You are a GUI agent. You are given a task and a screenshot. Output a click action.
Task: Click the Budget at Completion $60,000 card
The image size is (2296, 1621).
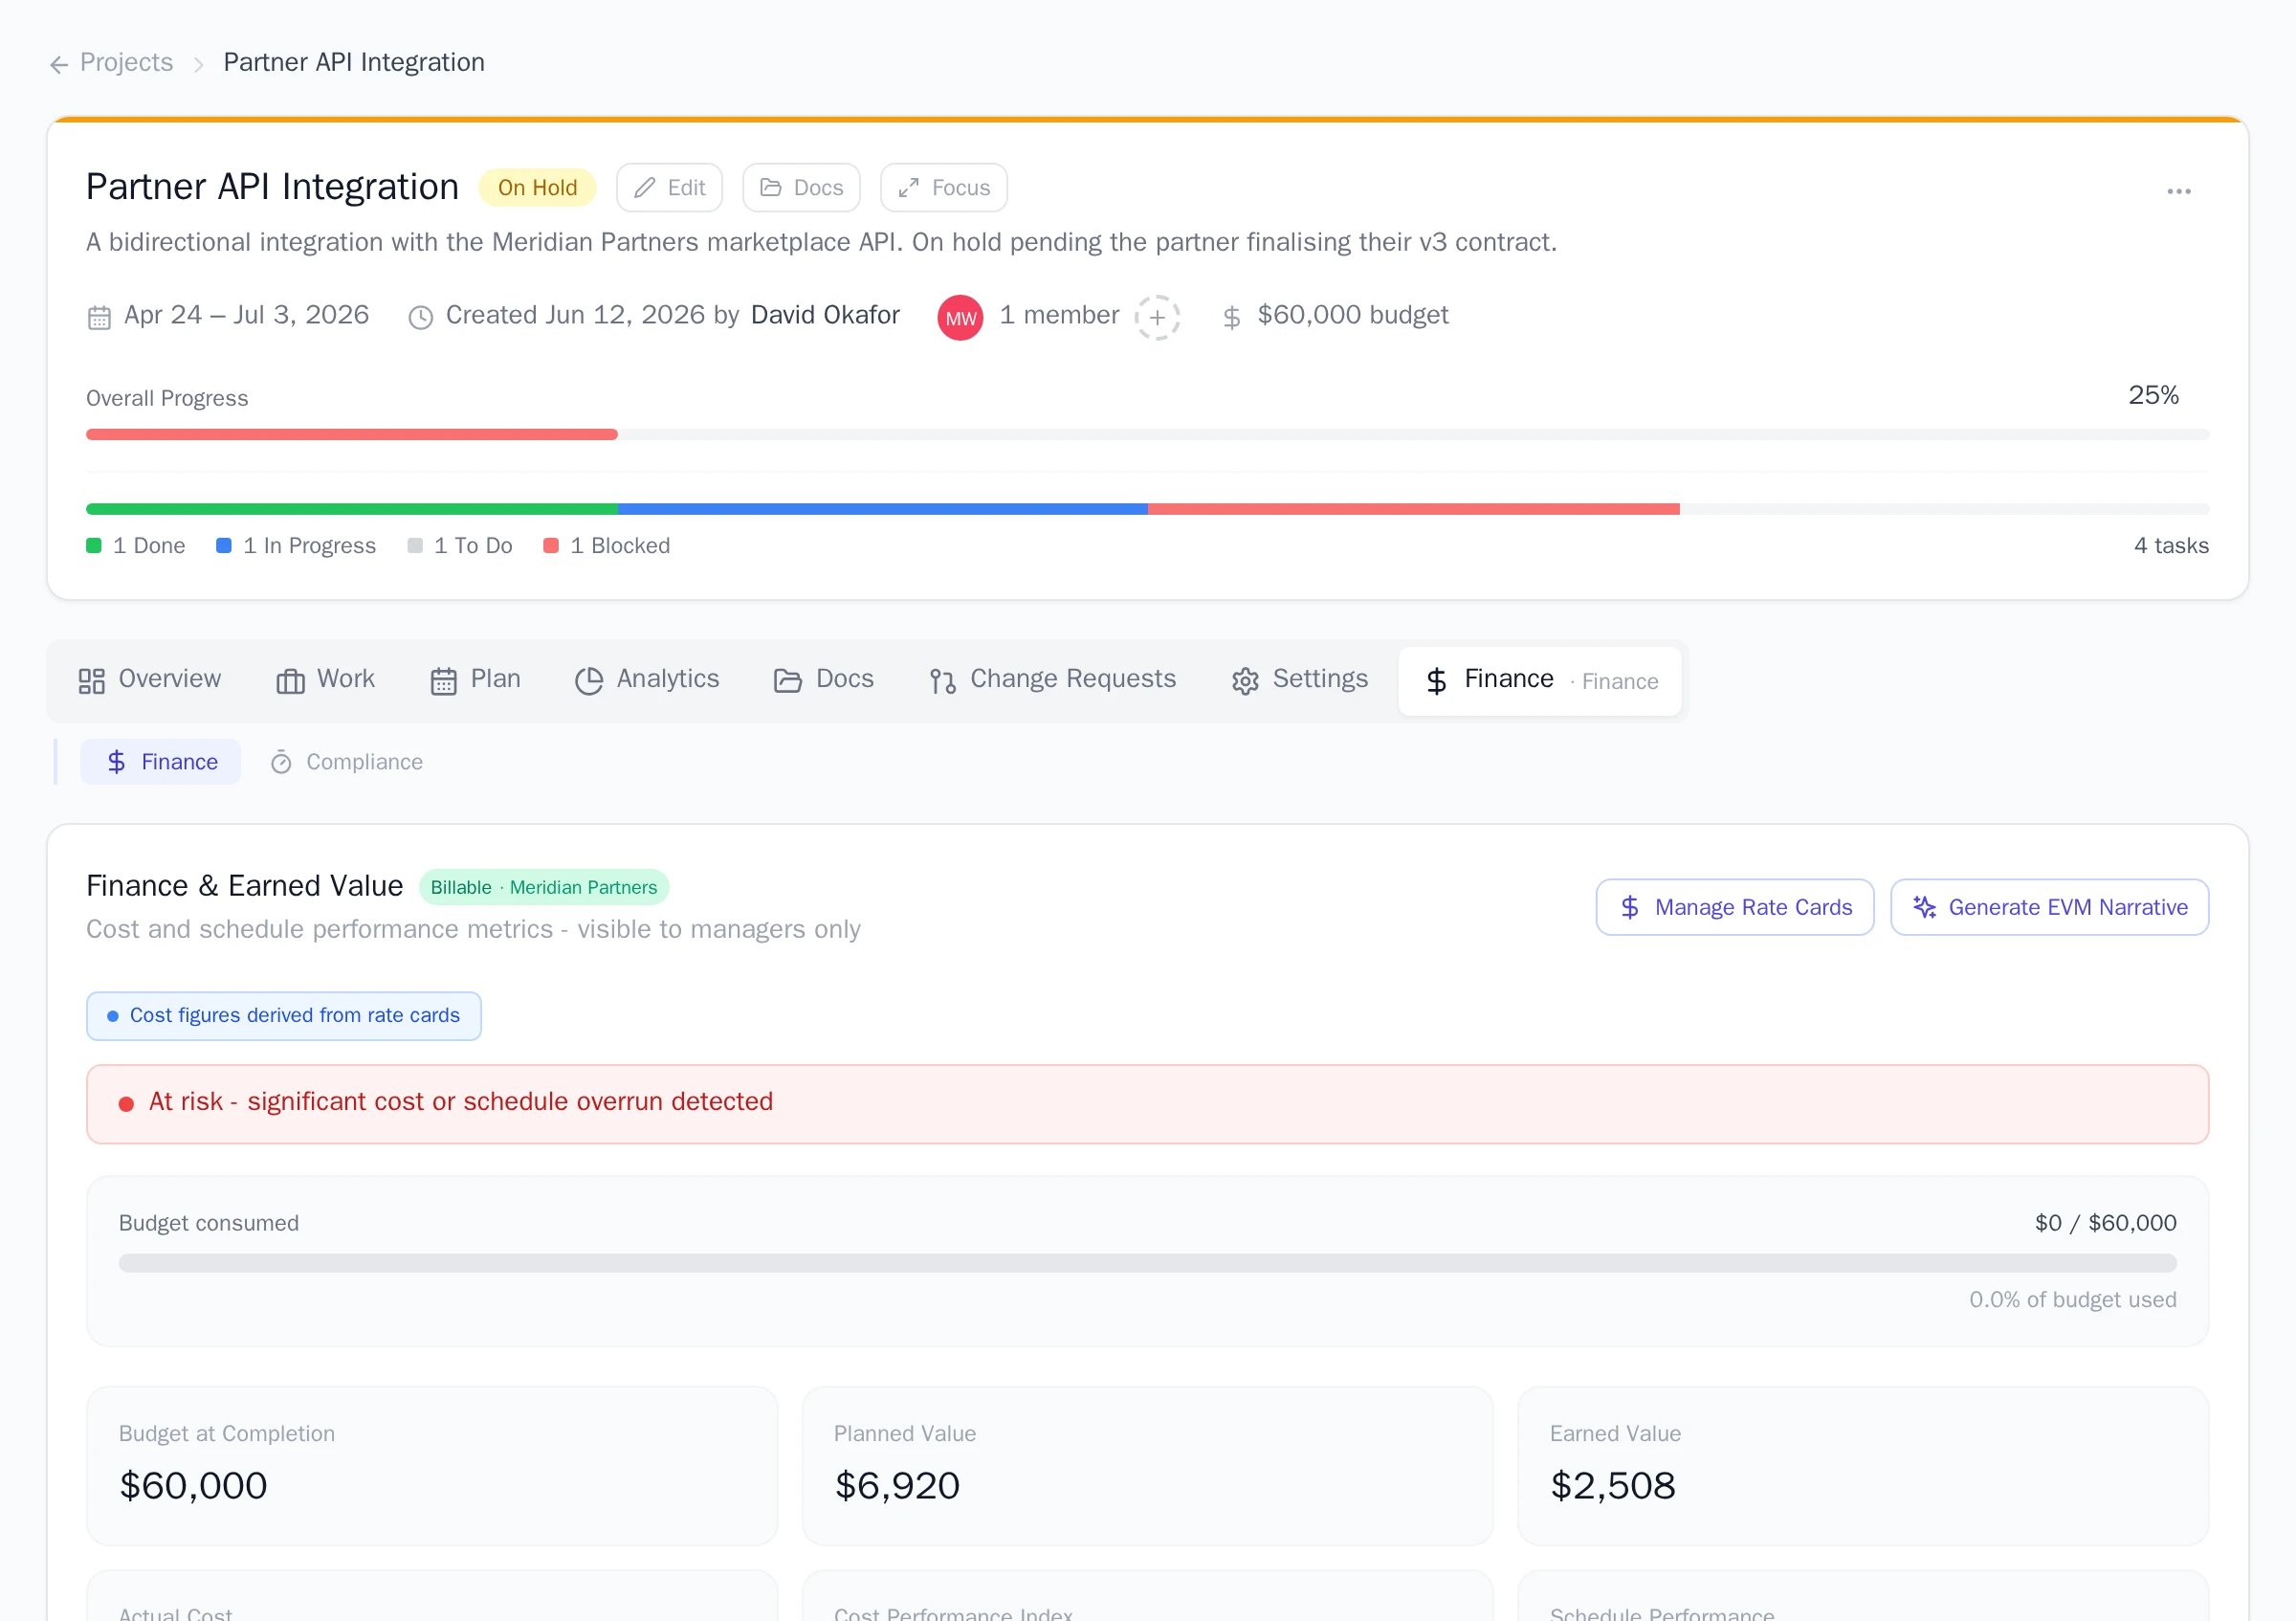point(432,1466)
